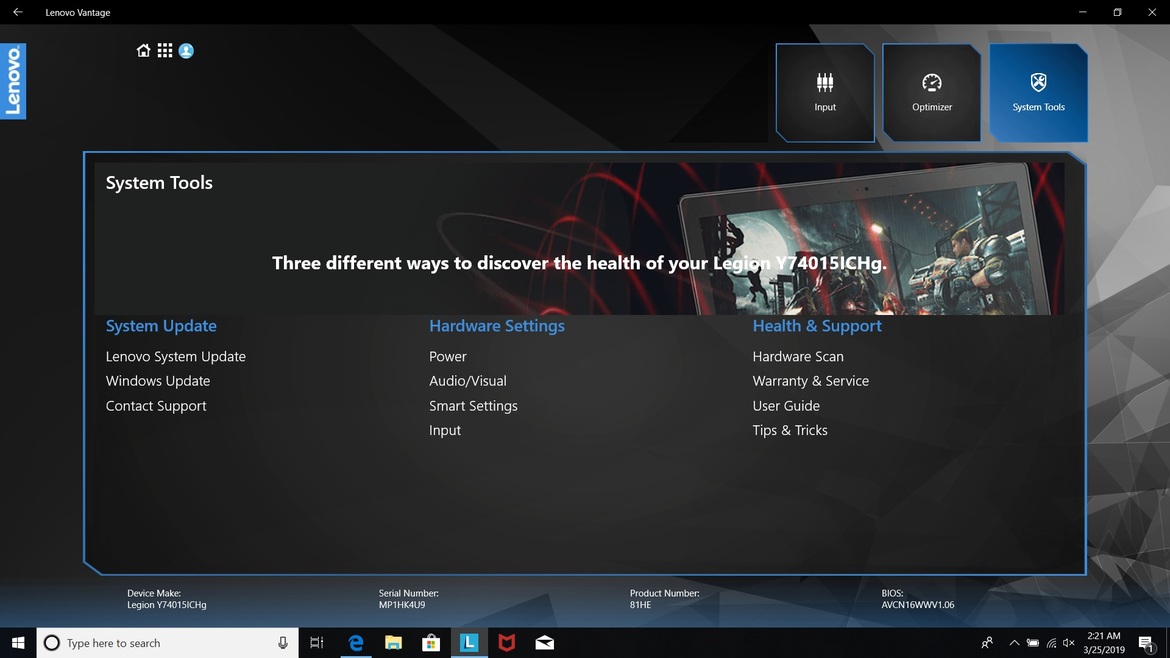Open the apps grid menu icon
Screen dimensions: 1170x658
coord(165,50)
